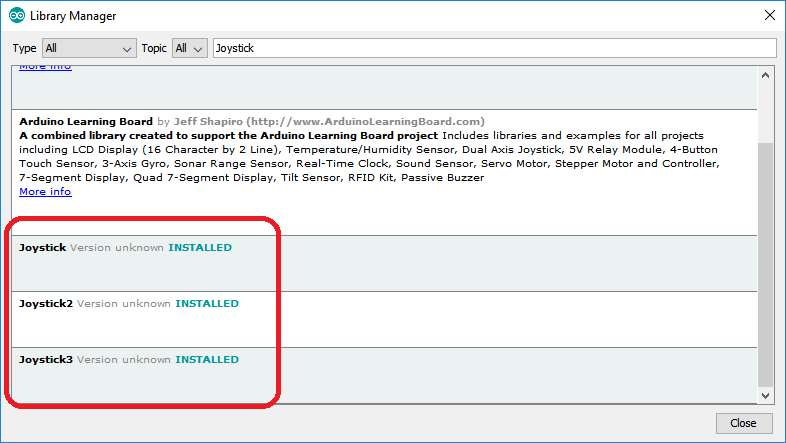The height and width of the screenshot is (443, 786).
Task: Click the vertical scrollbar thumb
Action: click(765, 265)
